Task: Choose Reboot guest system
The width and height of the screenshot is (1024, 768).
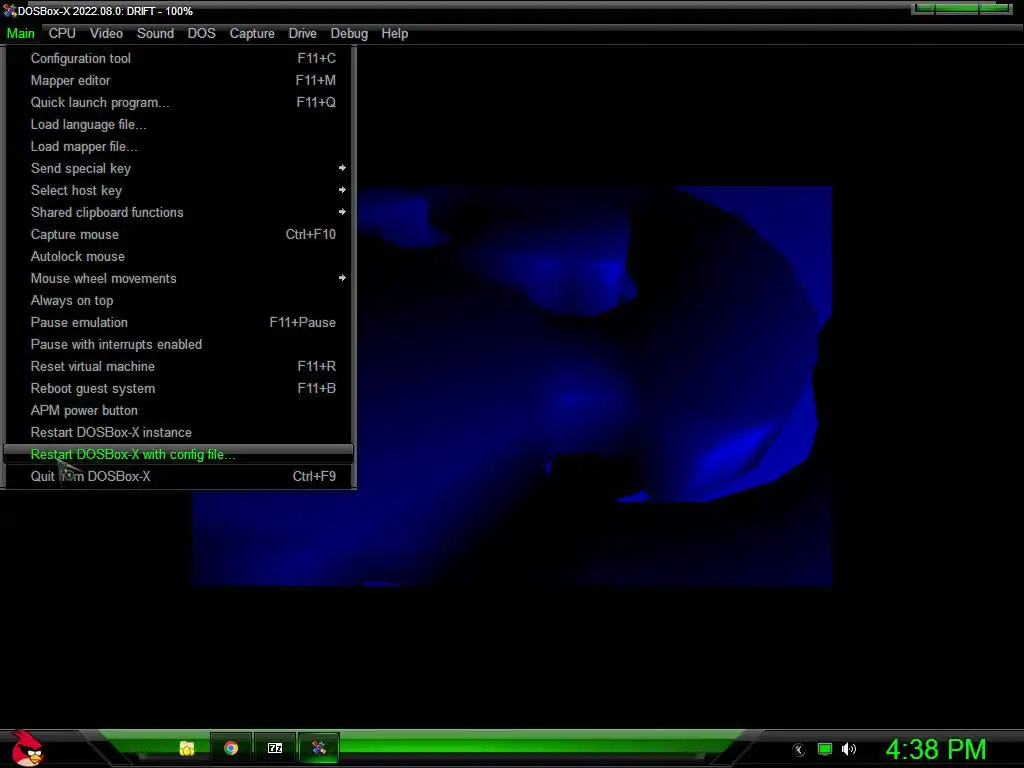Action: point(178,388)
